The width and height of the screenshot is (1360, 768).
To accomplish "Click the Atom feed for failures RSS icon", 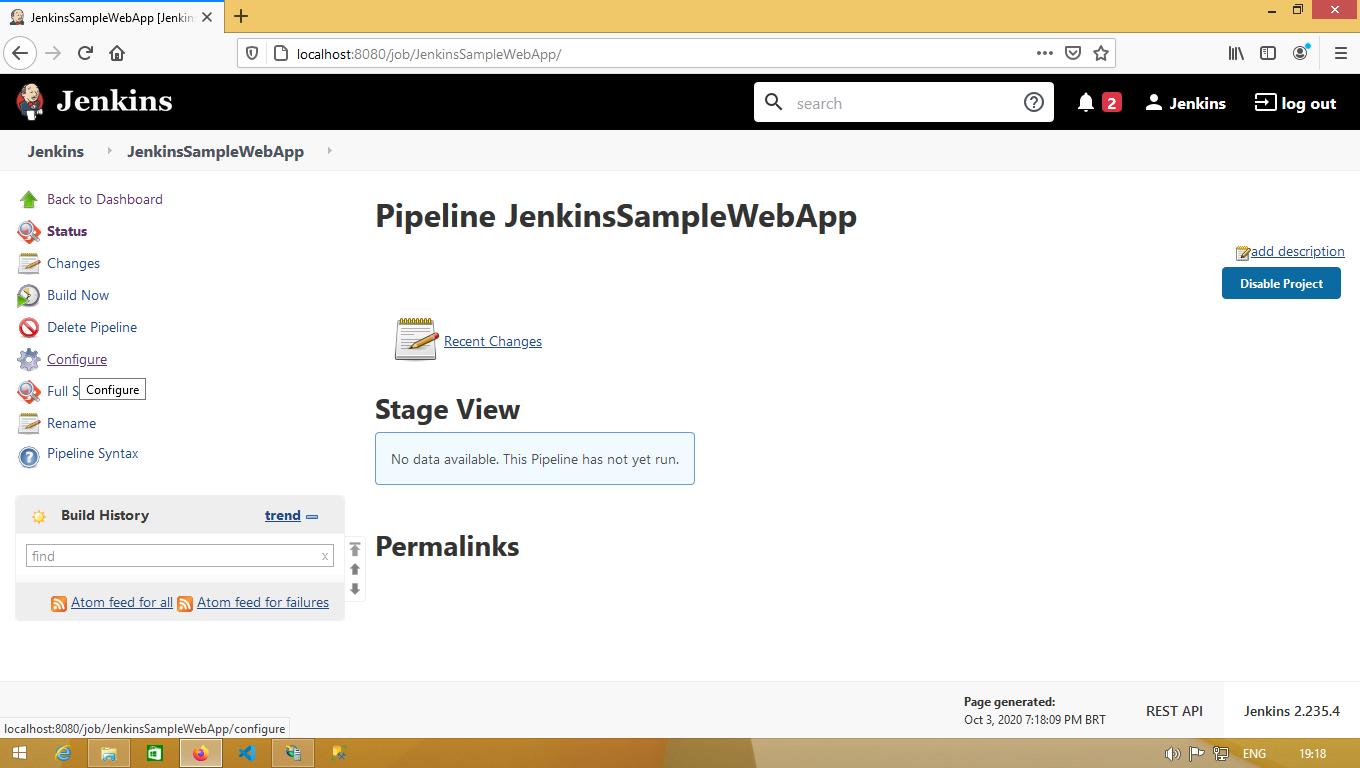I will click(x=185, y=604).
